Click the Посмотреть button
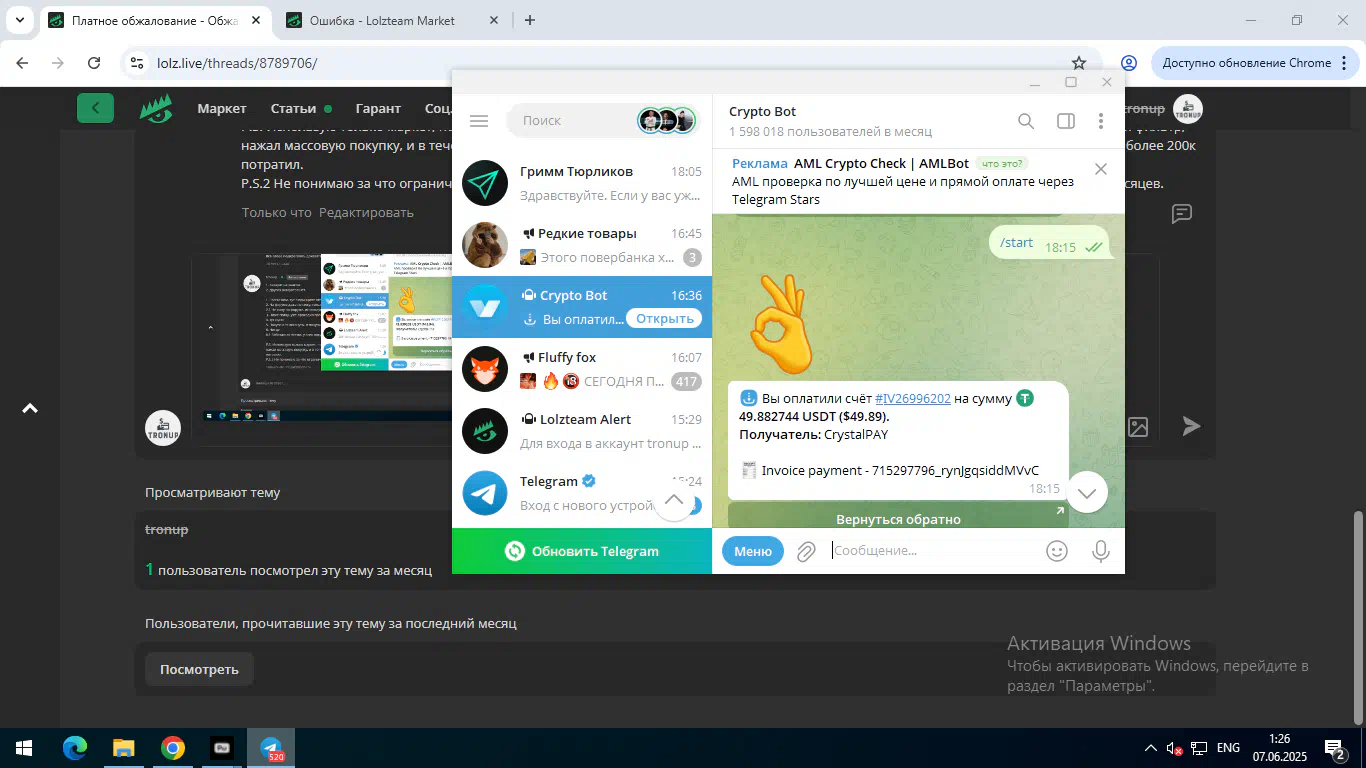Screen dimensions: 1366x768 click(x=199, y=669)
